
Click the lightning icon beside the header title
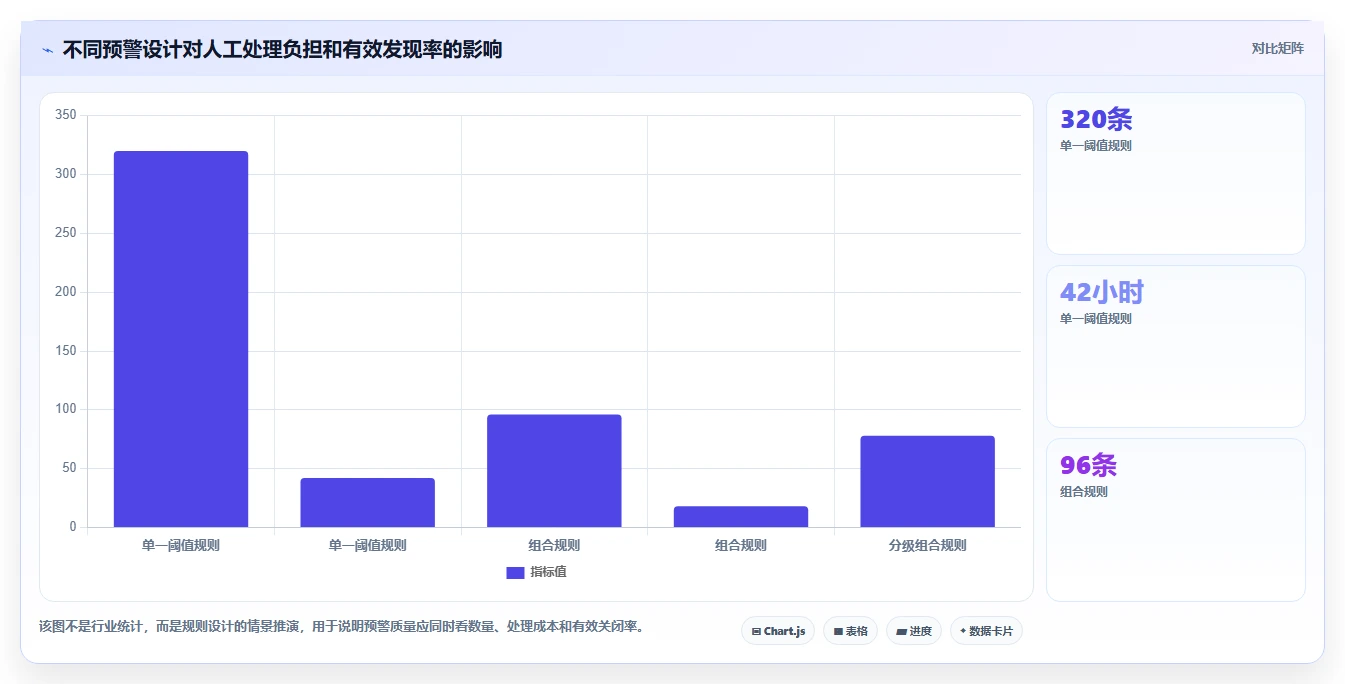coord(47,49)
